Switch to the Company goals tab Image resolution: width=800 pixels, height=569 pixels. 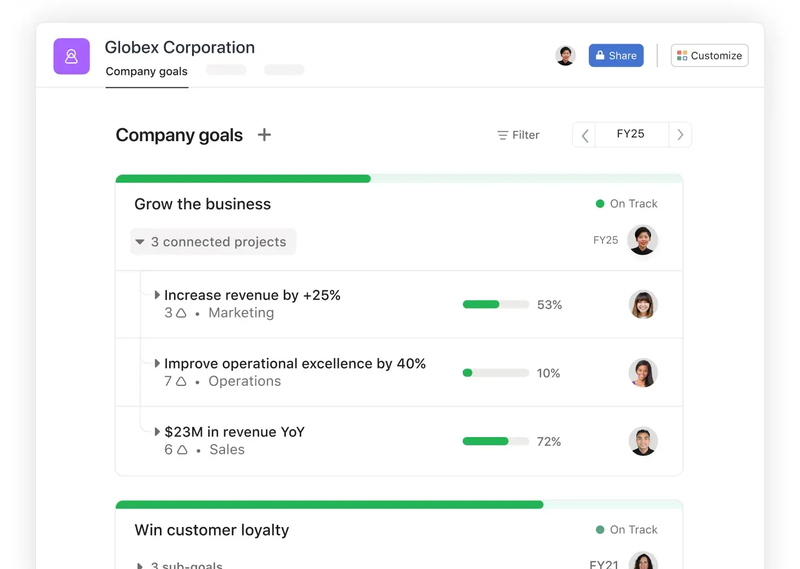[x=146, y=71]
